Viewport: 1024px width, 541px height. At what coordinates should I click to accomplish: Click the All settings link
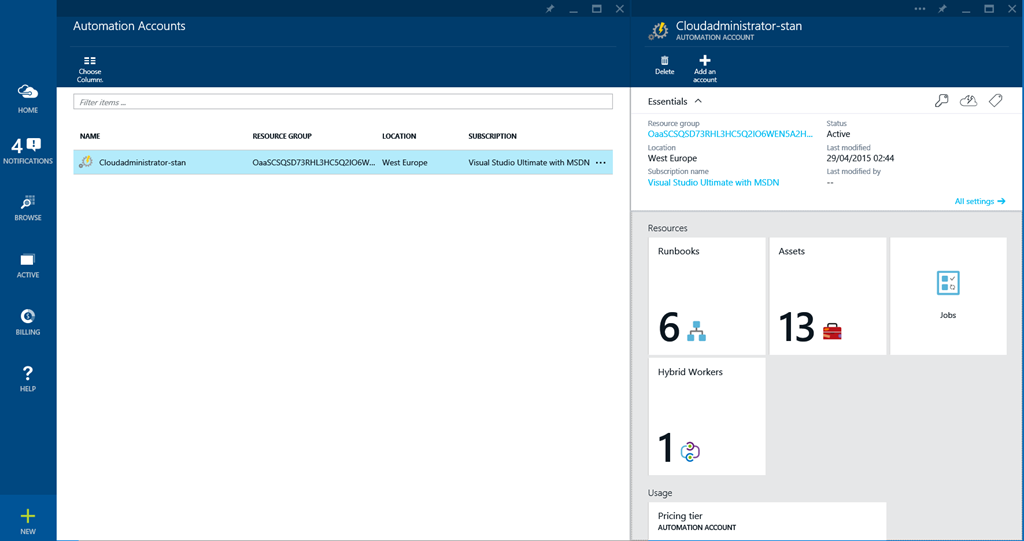pos(979,201)
